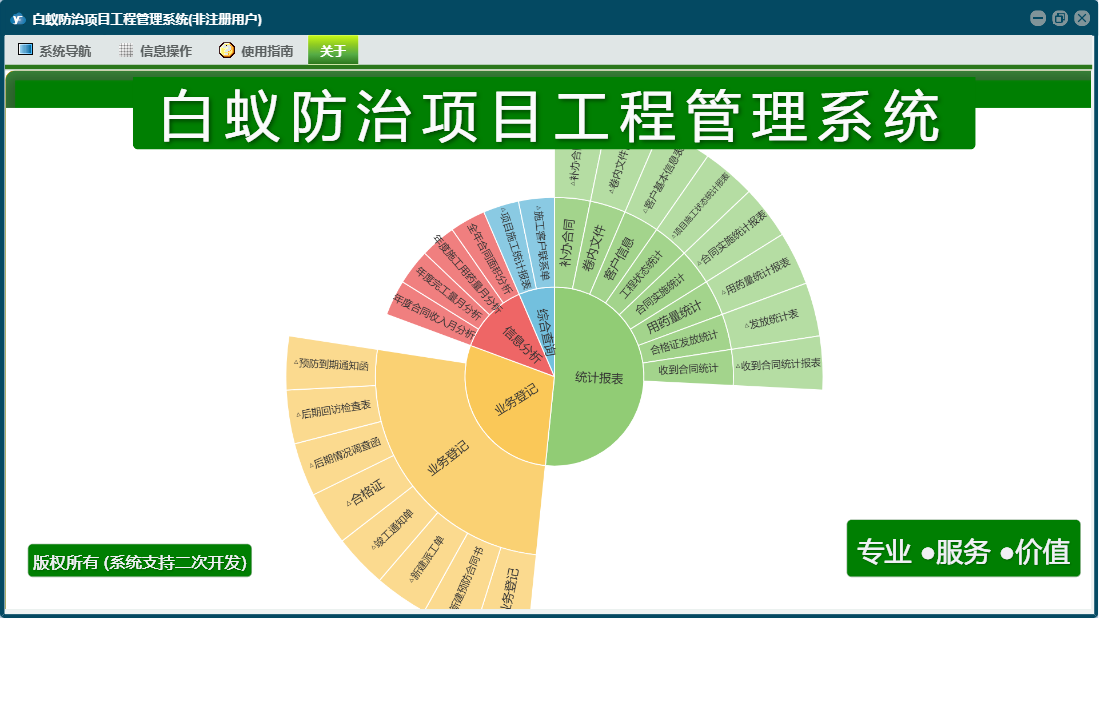Open the 新建派工单 segment
1099x723 pixels.
[428, 558]
